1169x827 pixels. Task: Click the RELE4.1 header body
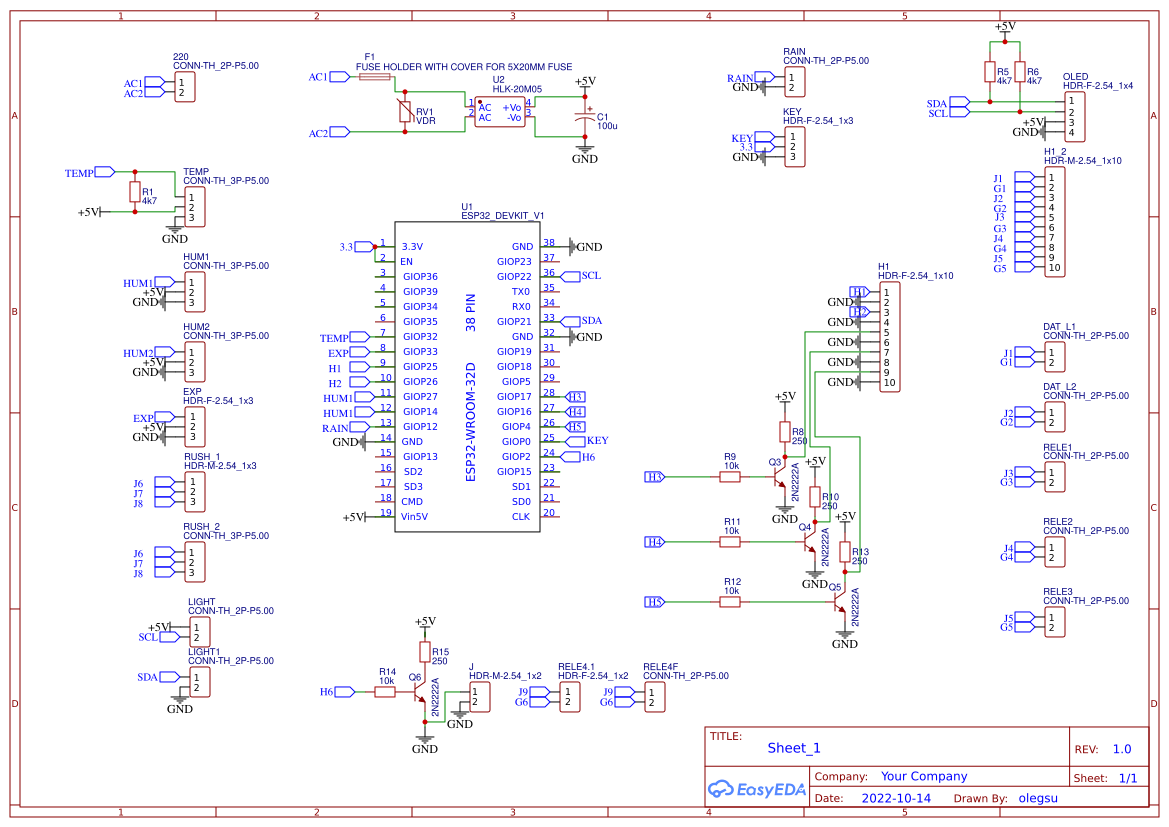coord(570,697)
